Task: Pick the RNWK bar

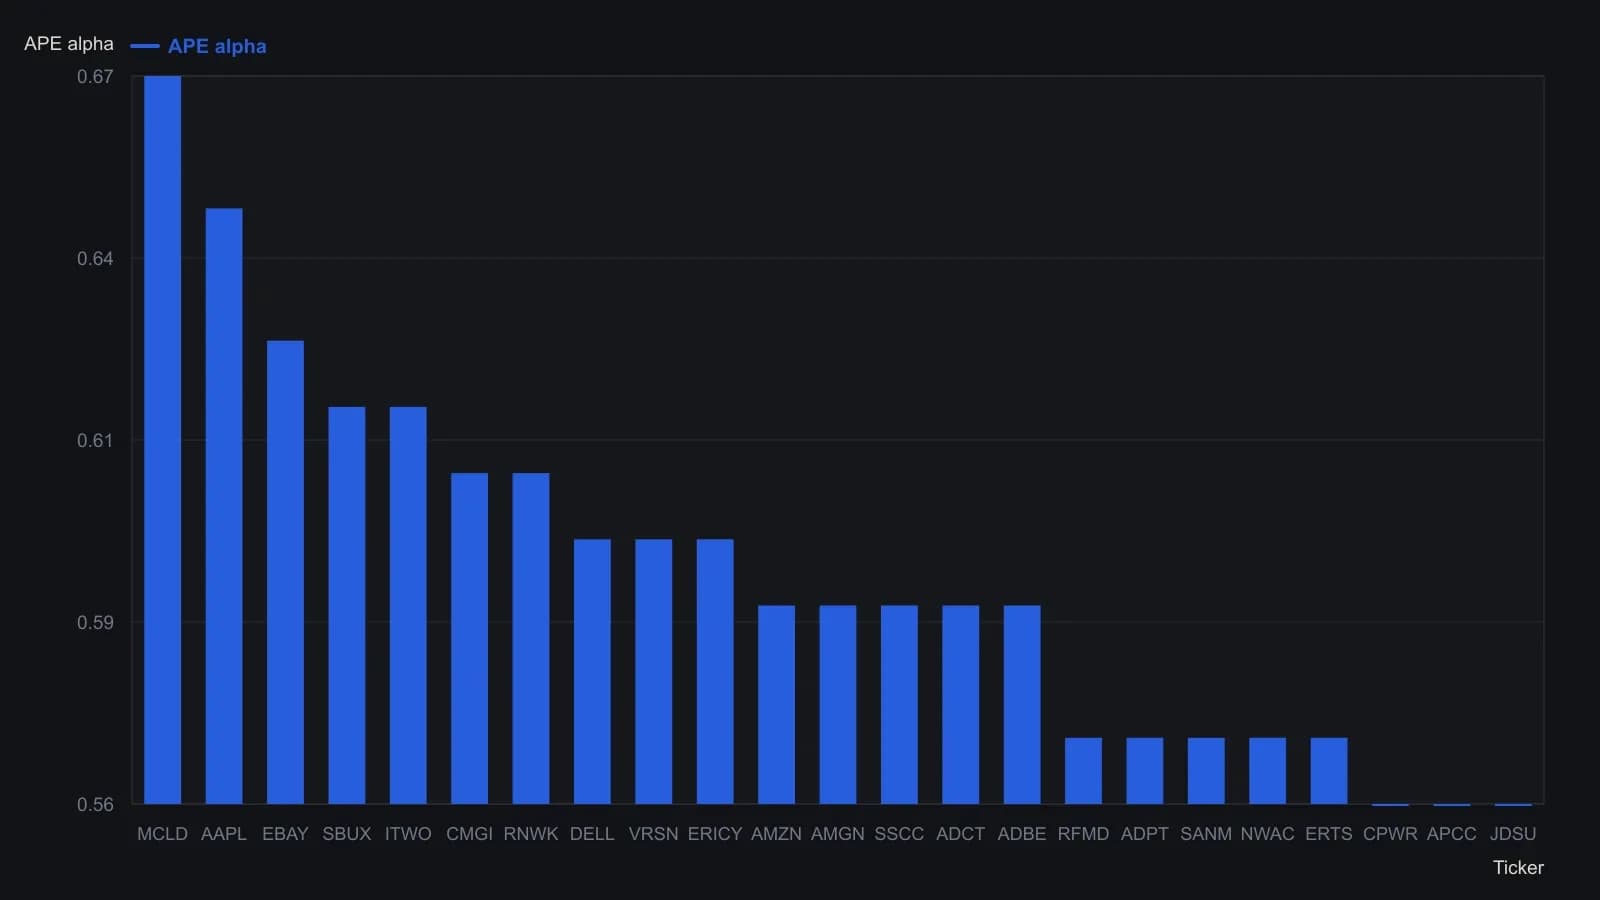Action: 531,638
